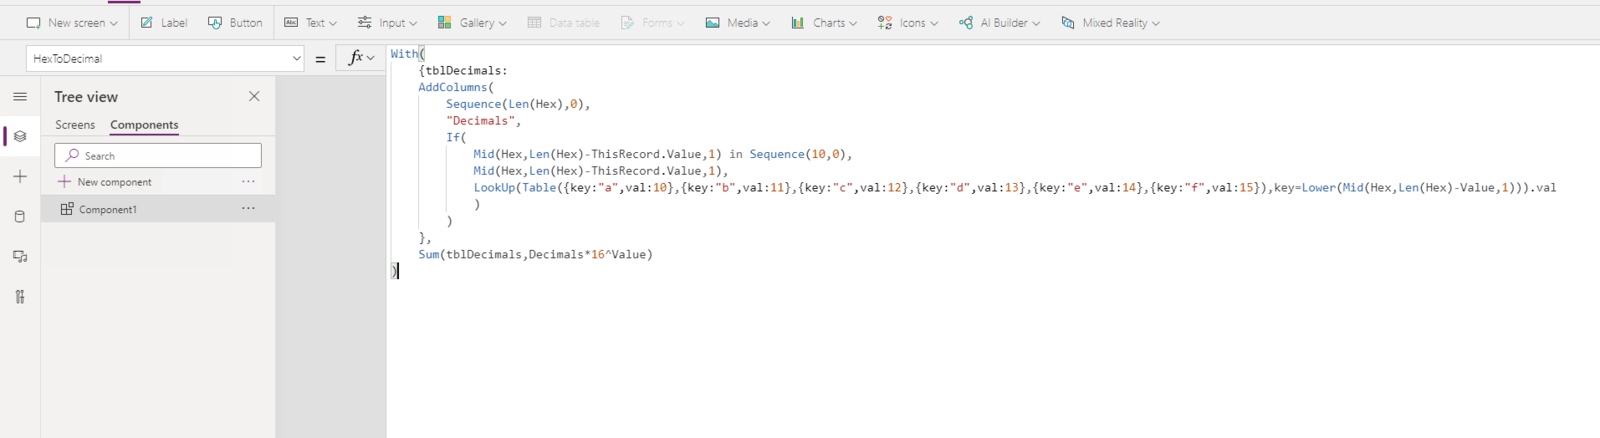Click the Label pencil icon
This screenshot has width=1600, height=438.
pyautogui.click(x=147, y=23)
